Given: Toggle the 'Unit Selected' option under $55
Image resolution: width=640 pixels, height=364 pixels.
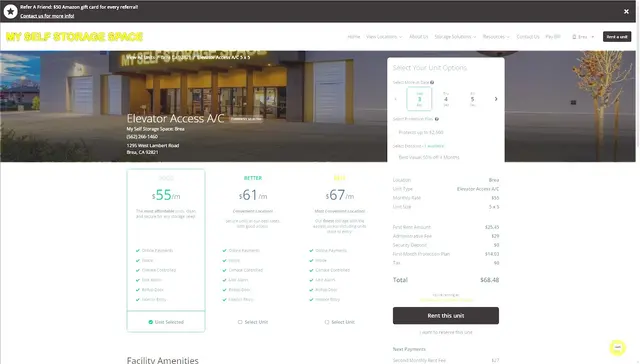Looking at the screenshot, I should pos(166,322).
